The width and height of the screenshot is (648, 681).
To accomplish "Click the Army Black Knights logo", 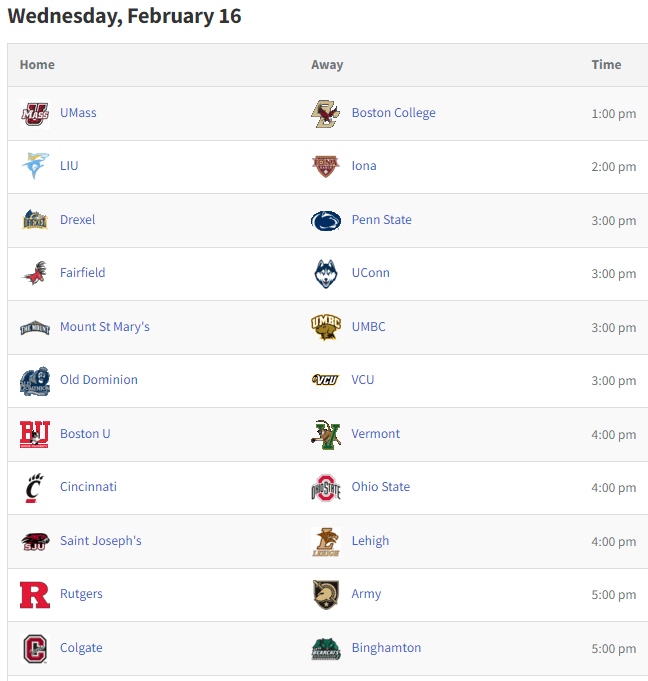I will coord(326,595).
